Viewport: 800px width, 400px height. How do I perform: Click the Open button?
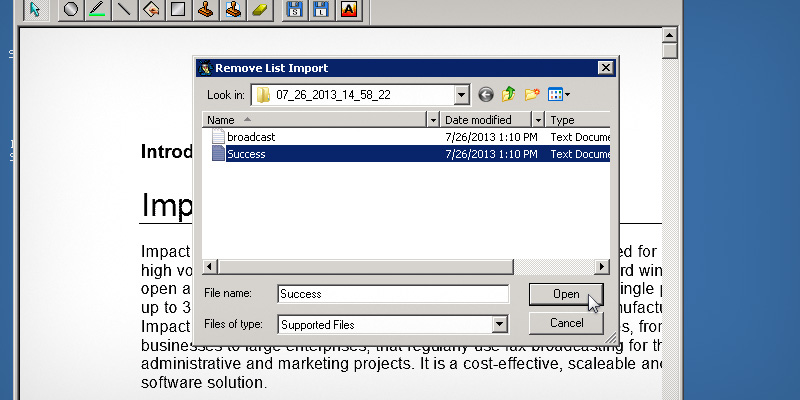point(566,294)
